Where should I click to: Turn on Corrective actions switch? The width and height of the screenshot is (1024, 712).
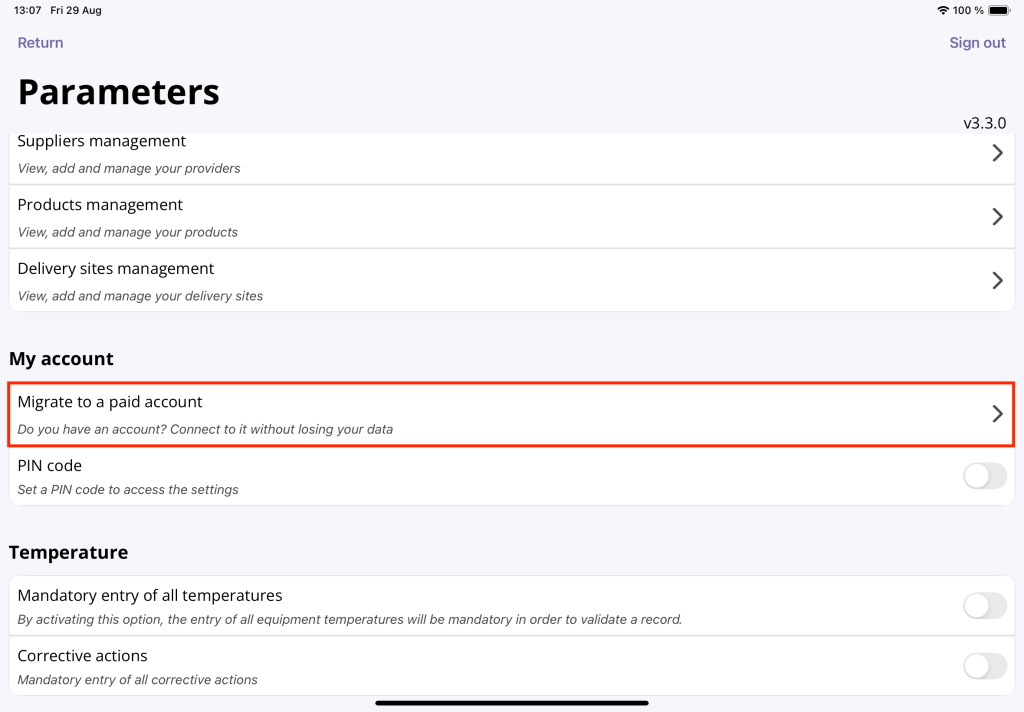984,666
